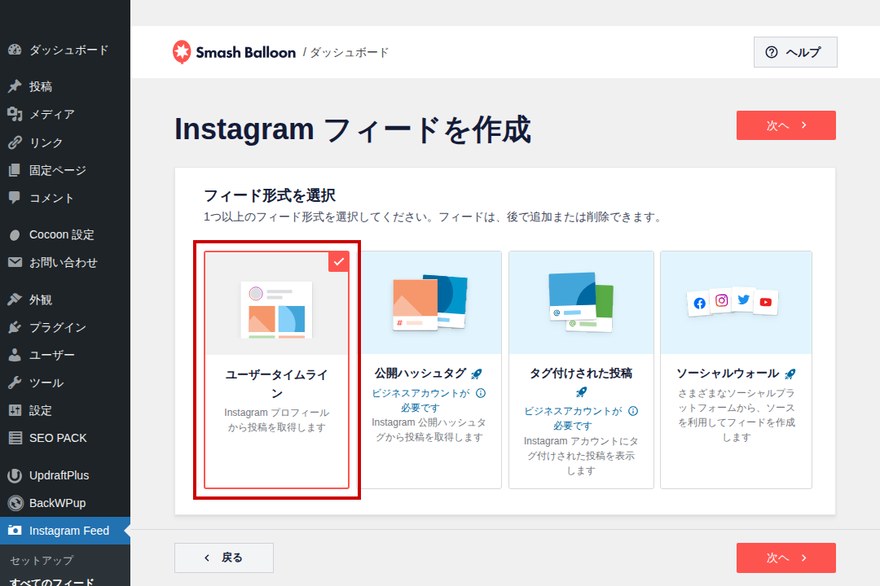The height and width of the screenshot is (586, 880).
Task: Click the rocket icon under タグ付けされた投稿
Action: (581, 392)
